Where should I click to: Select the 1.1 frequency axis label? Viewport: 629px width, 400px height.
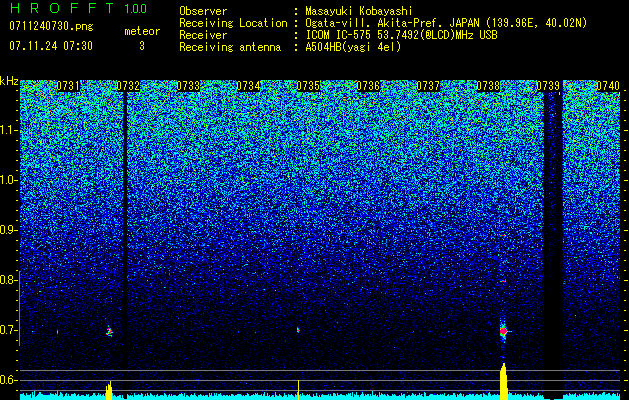coord(9,130)
